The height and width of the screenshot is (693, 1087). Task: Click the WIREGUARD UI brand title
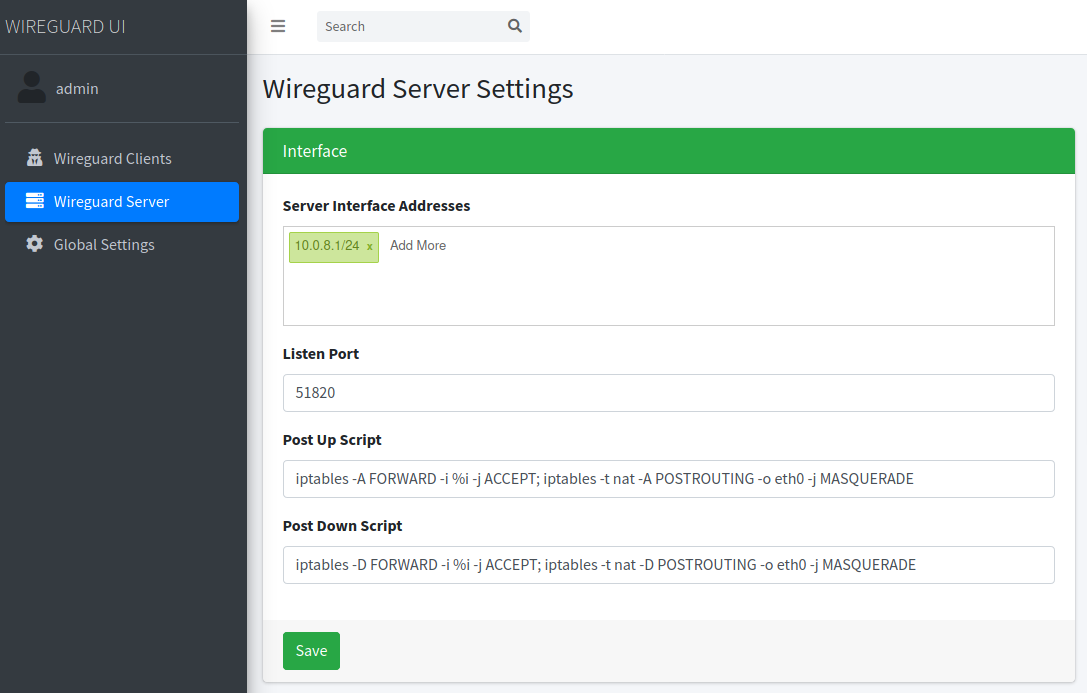coord(66,27)
